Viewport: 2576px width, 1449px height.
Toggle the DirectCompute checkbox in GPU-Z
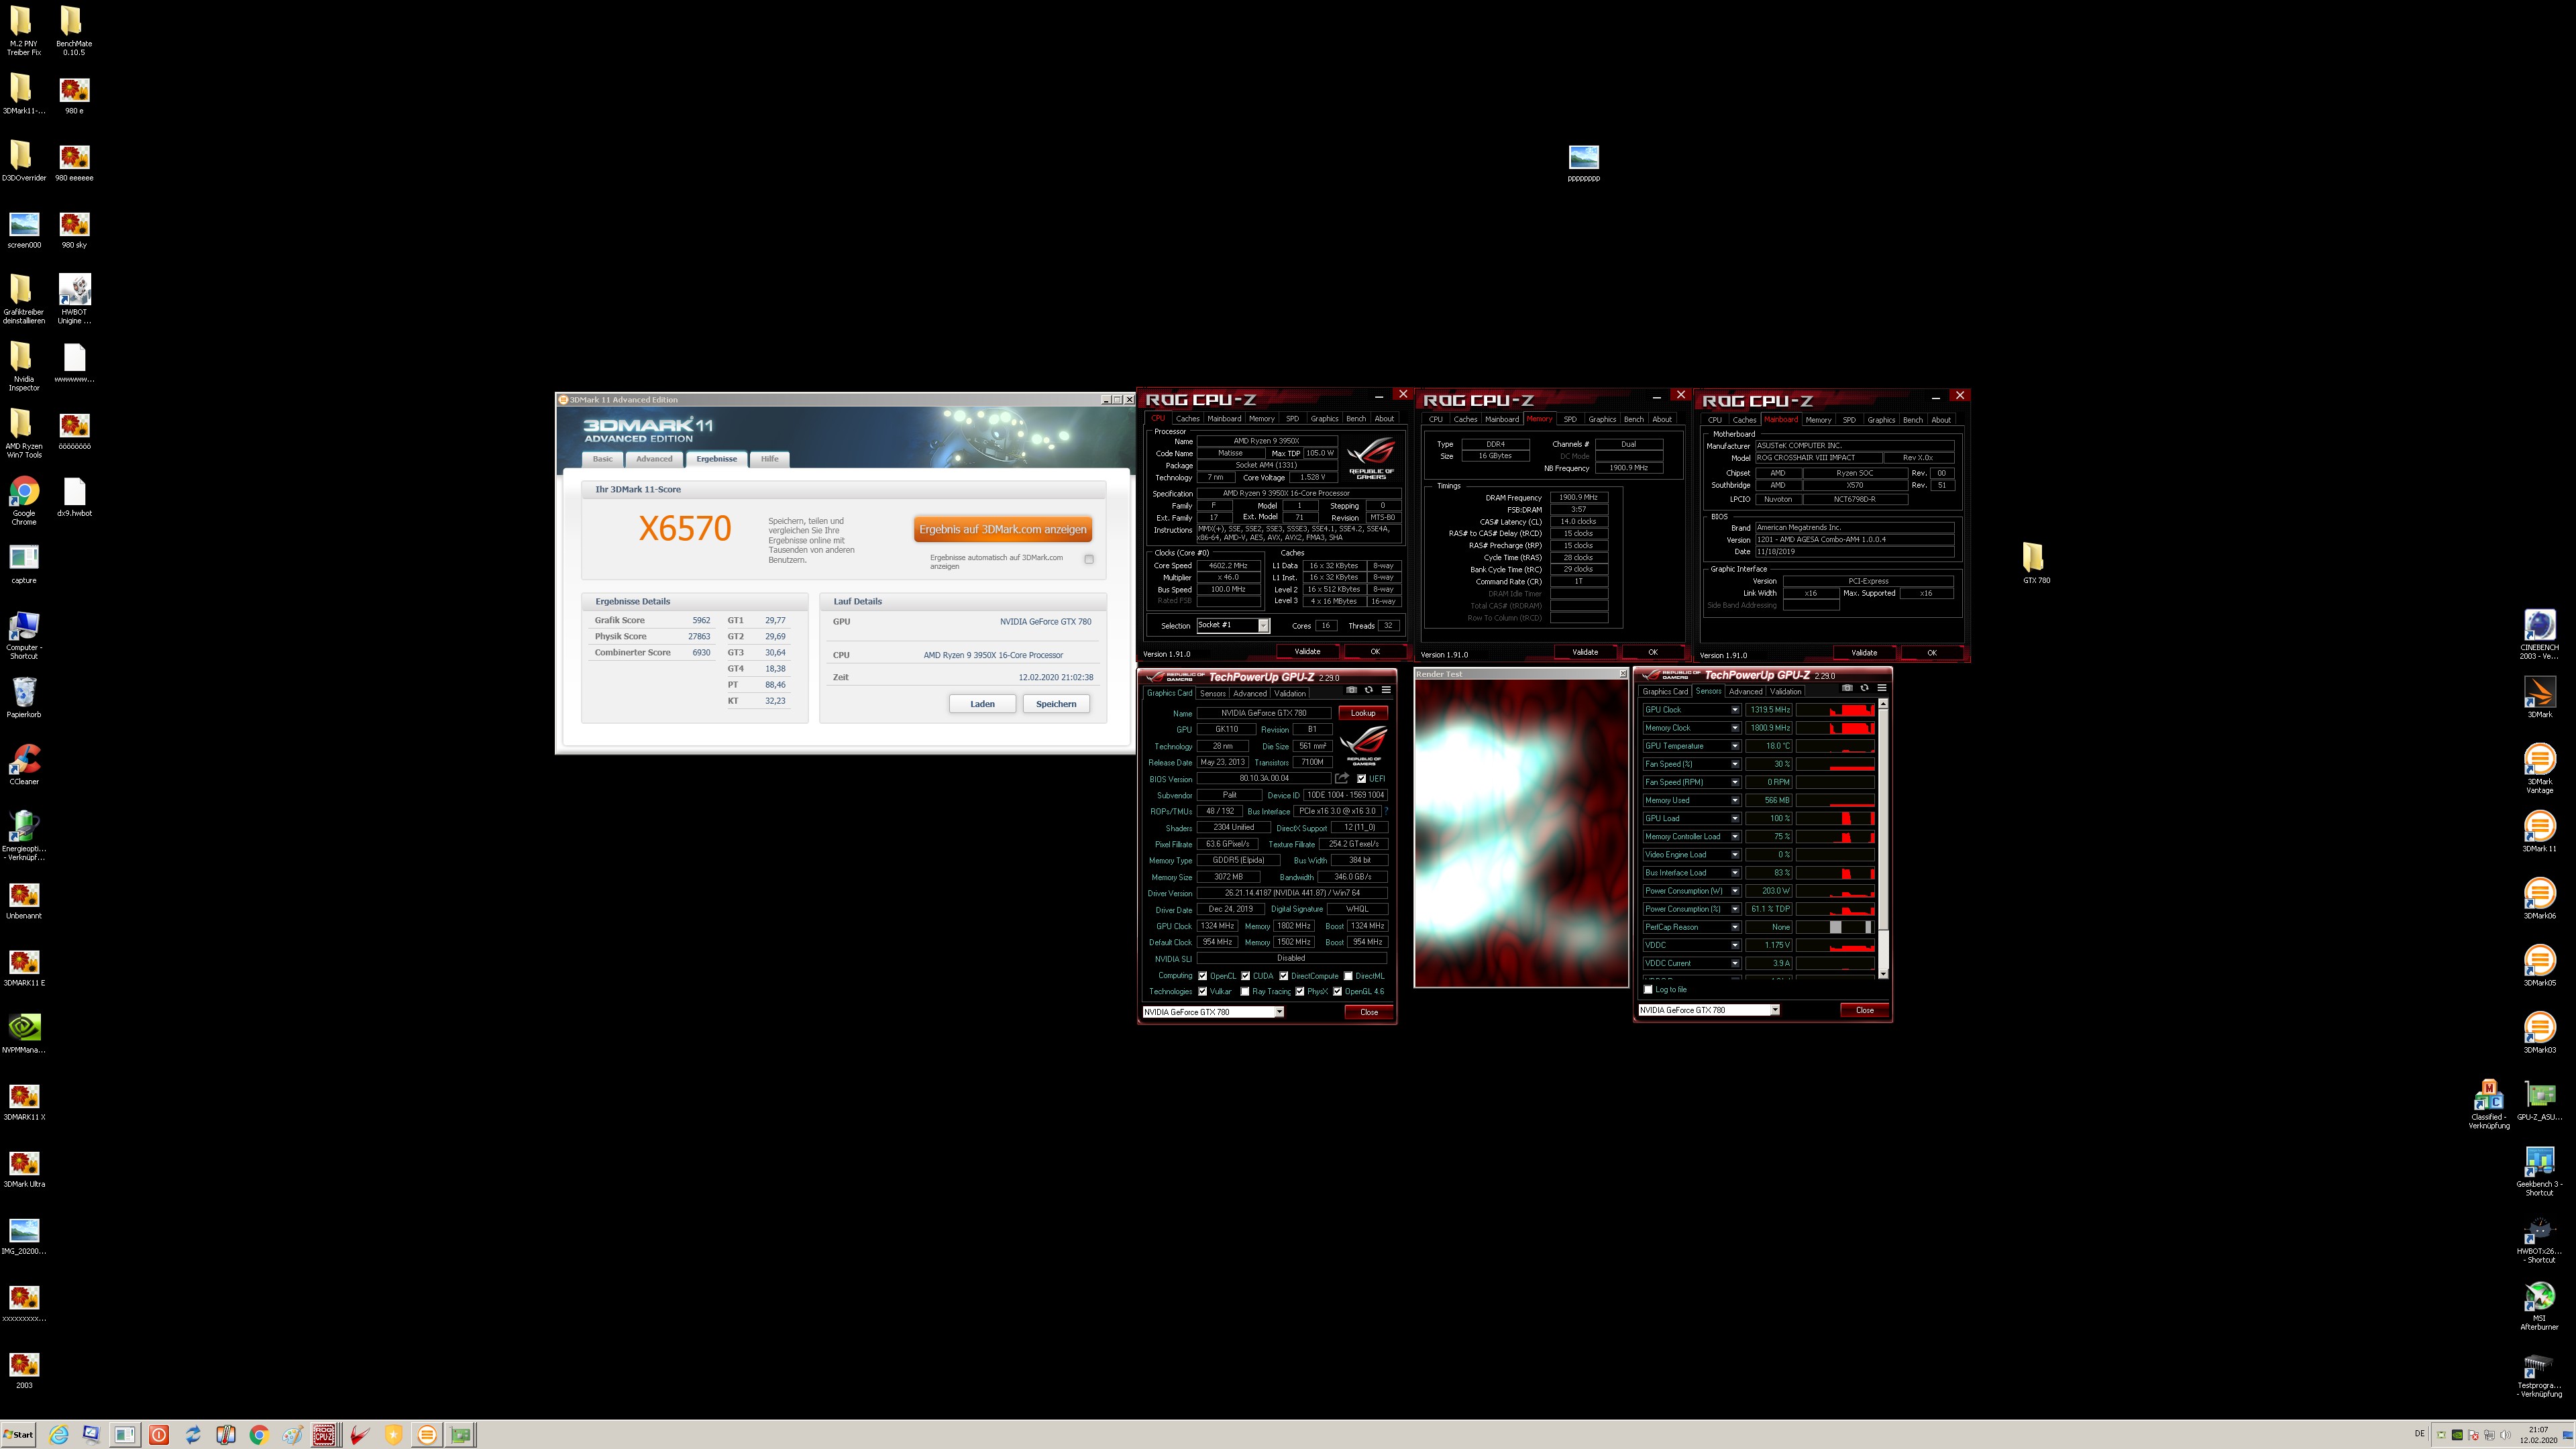coord(1283,976)
